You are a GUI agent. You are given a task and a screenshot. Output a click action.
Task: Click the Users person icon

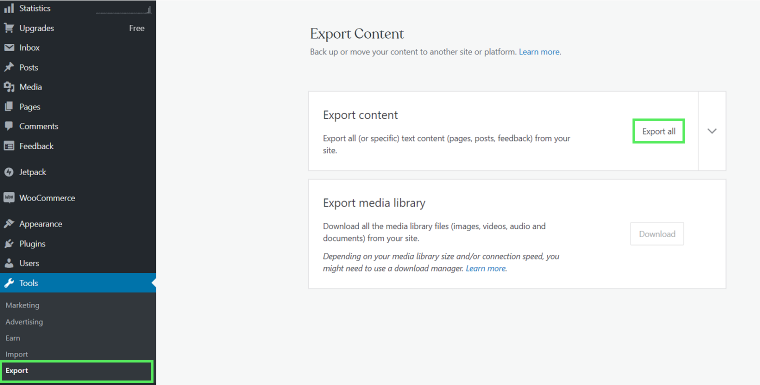tap(9, 263)
